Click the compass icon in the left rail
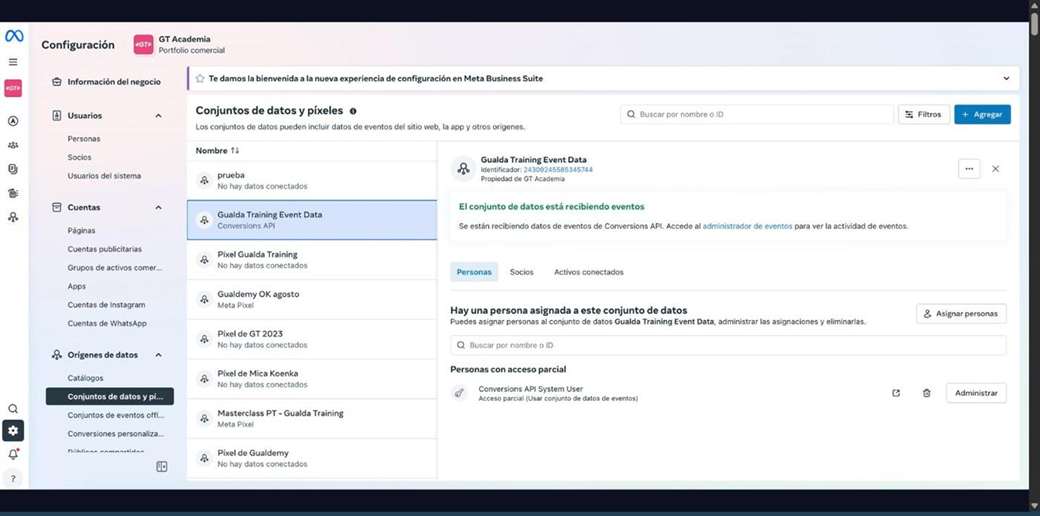This screenshot has height=516, width=1040. (x=13, y=121)
